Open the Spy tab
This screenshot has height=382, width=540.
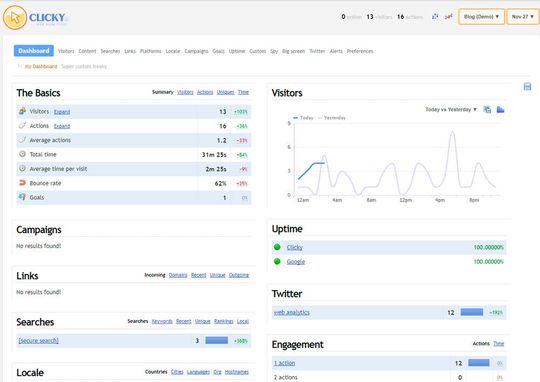[x=274, y=51]
